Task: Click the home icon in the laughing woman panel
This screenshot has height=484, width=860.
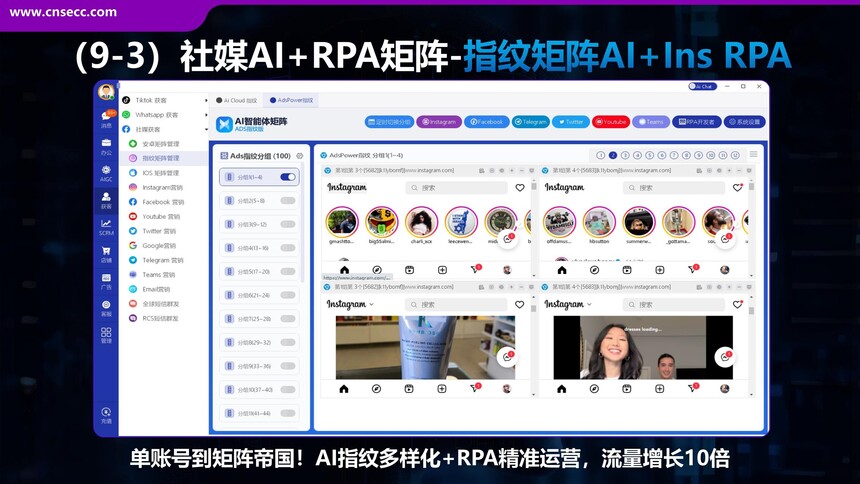Action: point(562,389)
